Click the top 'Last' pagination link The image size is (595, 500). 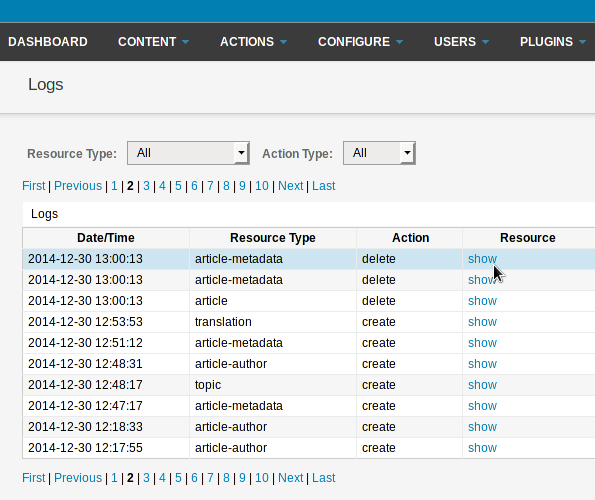(324, 186)
